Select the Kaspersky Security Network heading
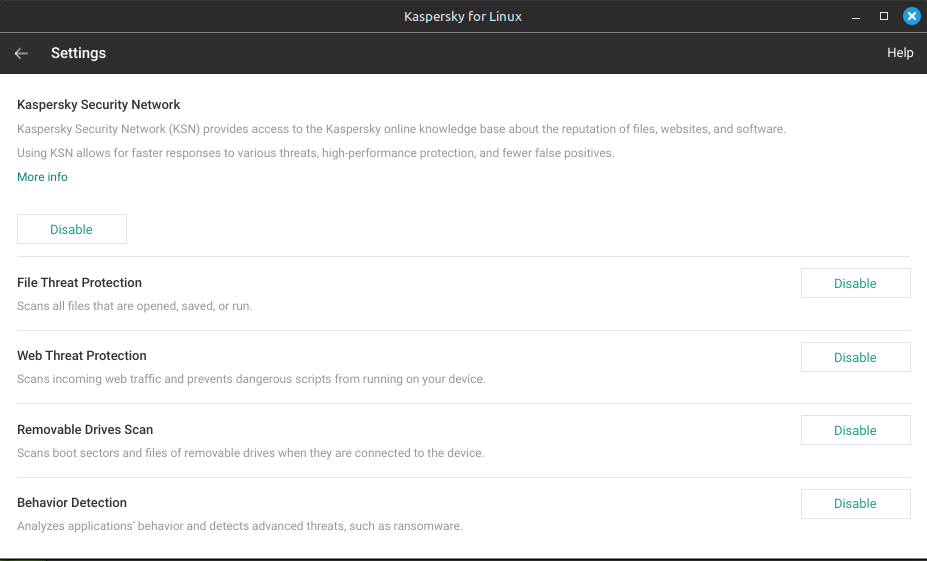927x561 pixels. 99,105
